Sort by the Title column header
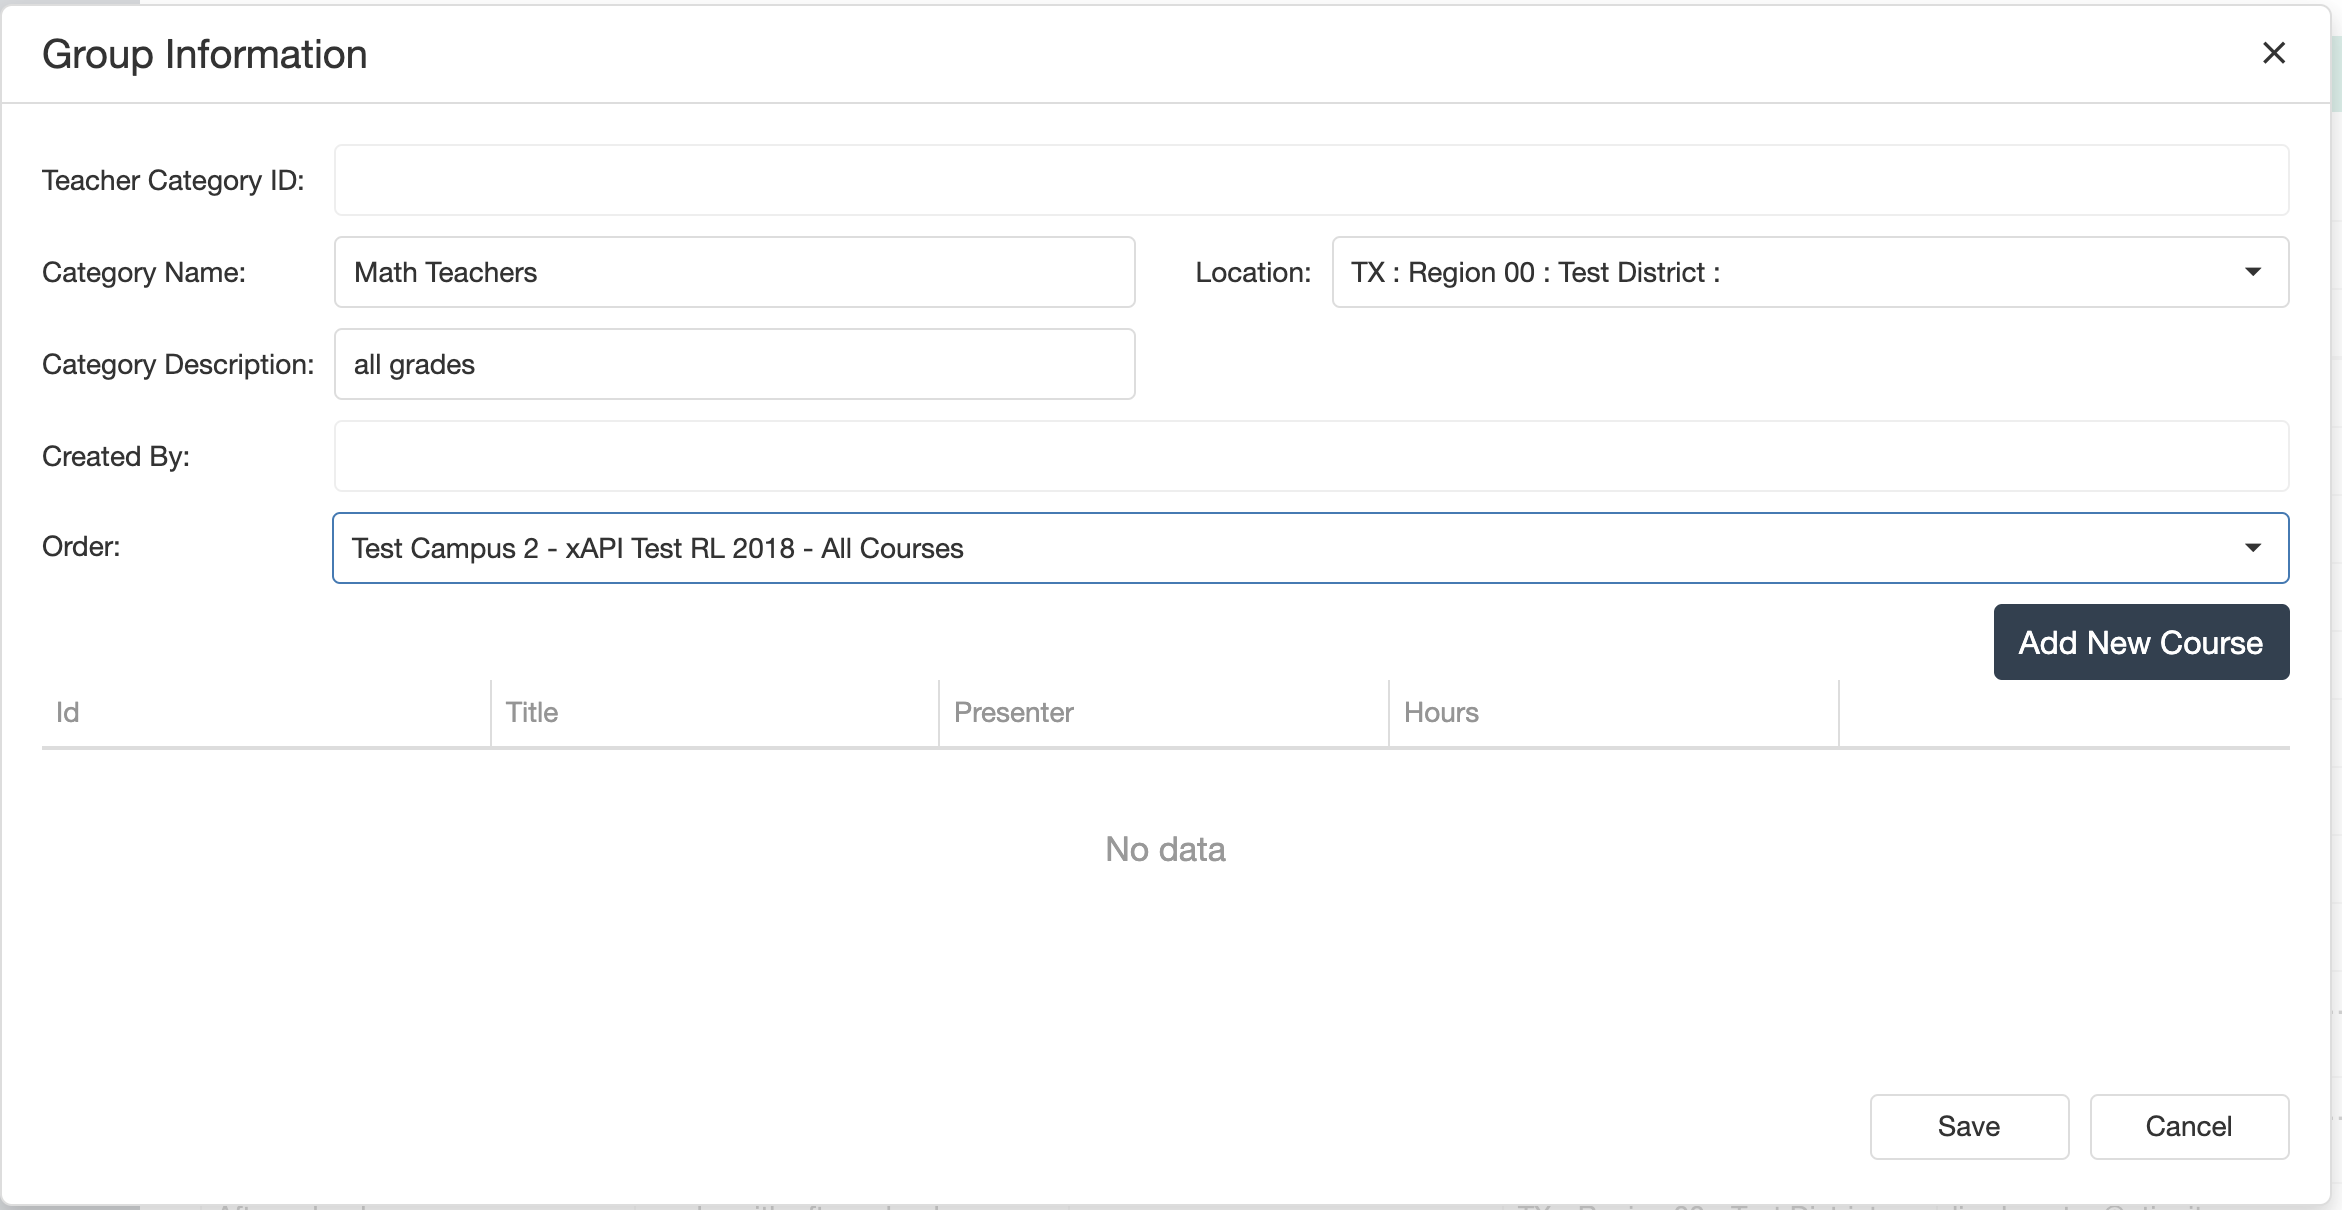Viewport: 2342px width, 1210px height. [532, 713]
